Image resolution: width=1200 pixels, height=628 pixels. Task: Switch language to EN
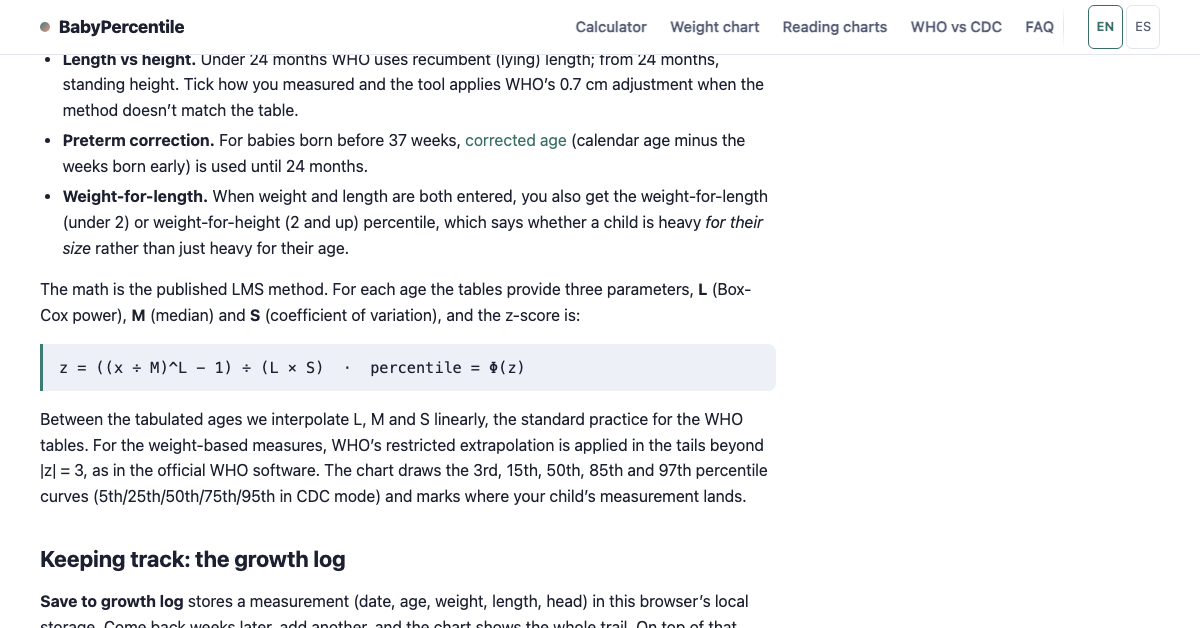point(1105,27)
